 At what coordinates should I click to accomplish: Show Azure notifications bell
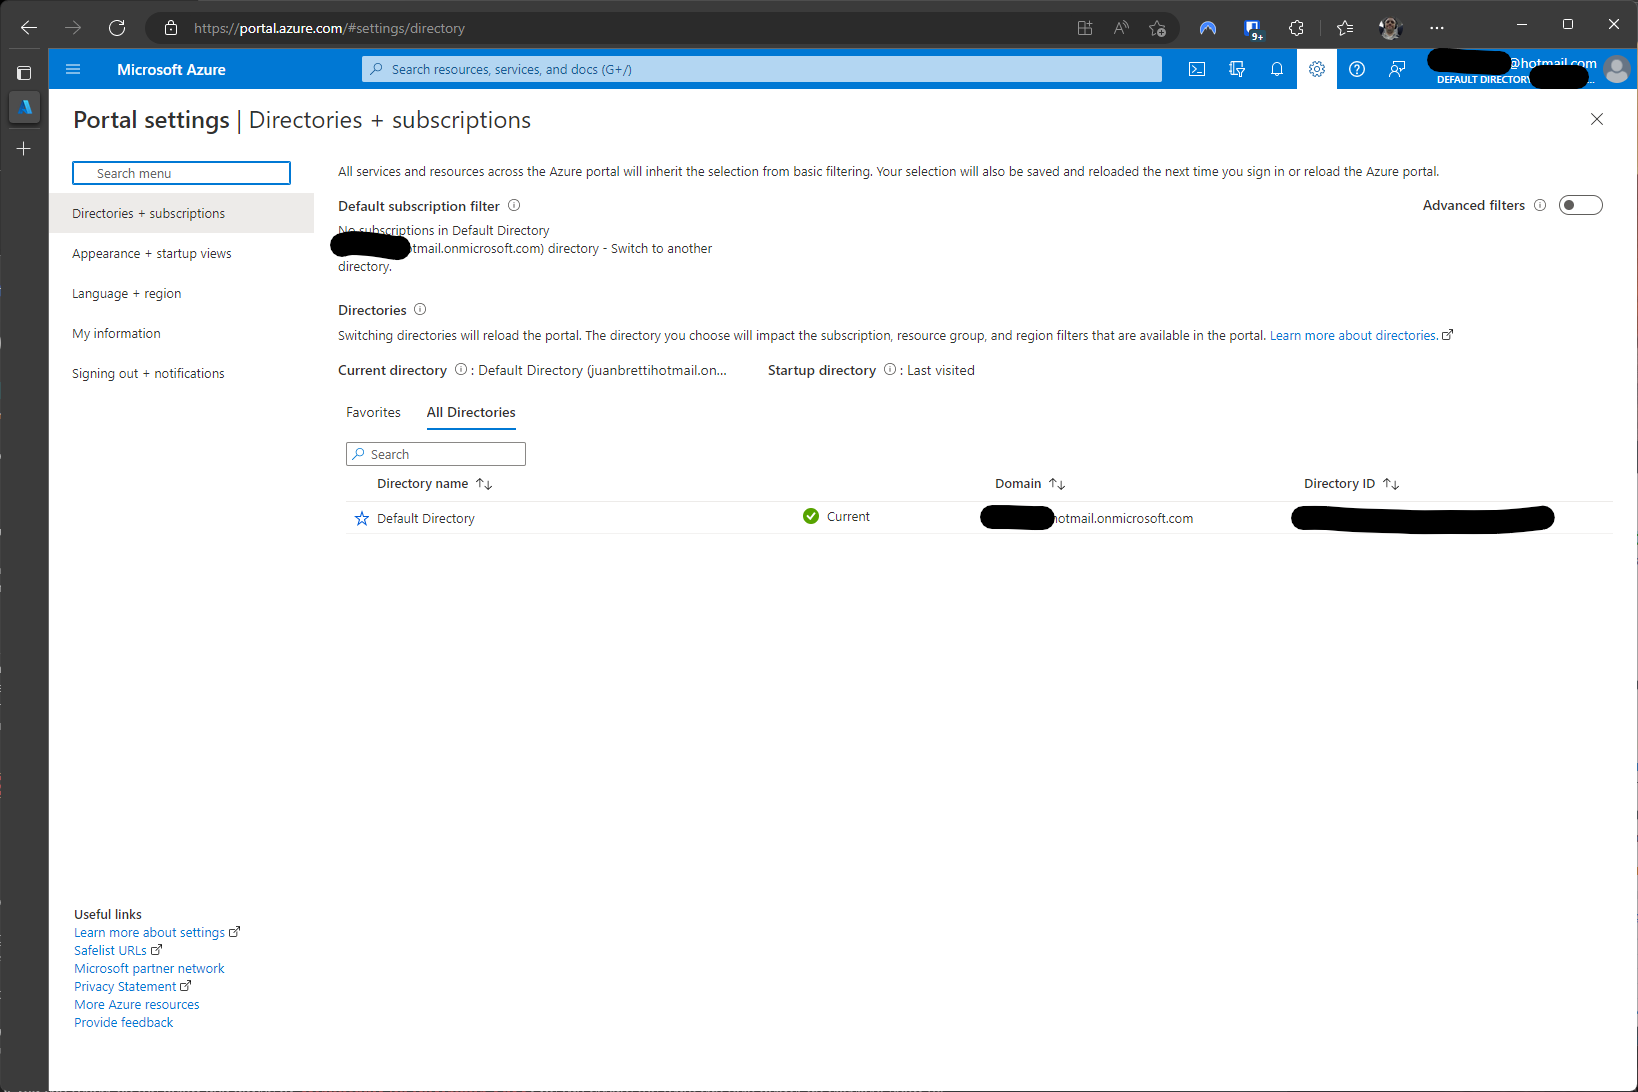pos(1277,69)
